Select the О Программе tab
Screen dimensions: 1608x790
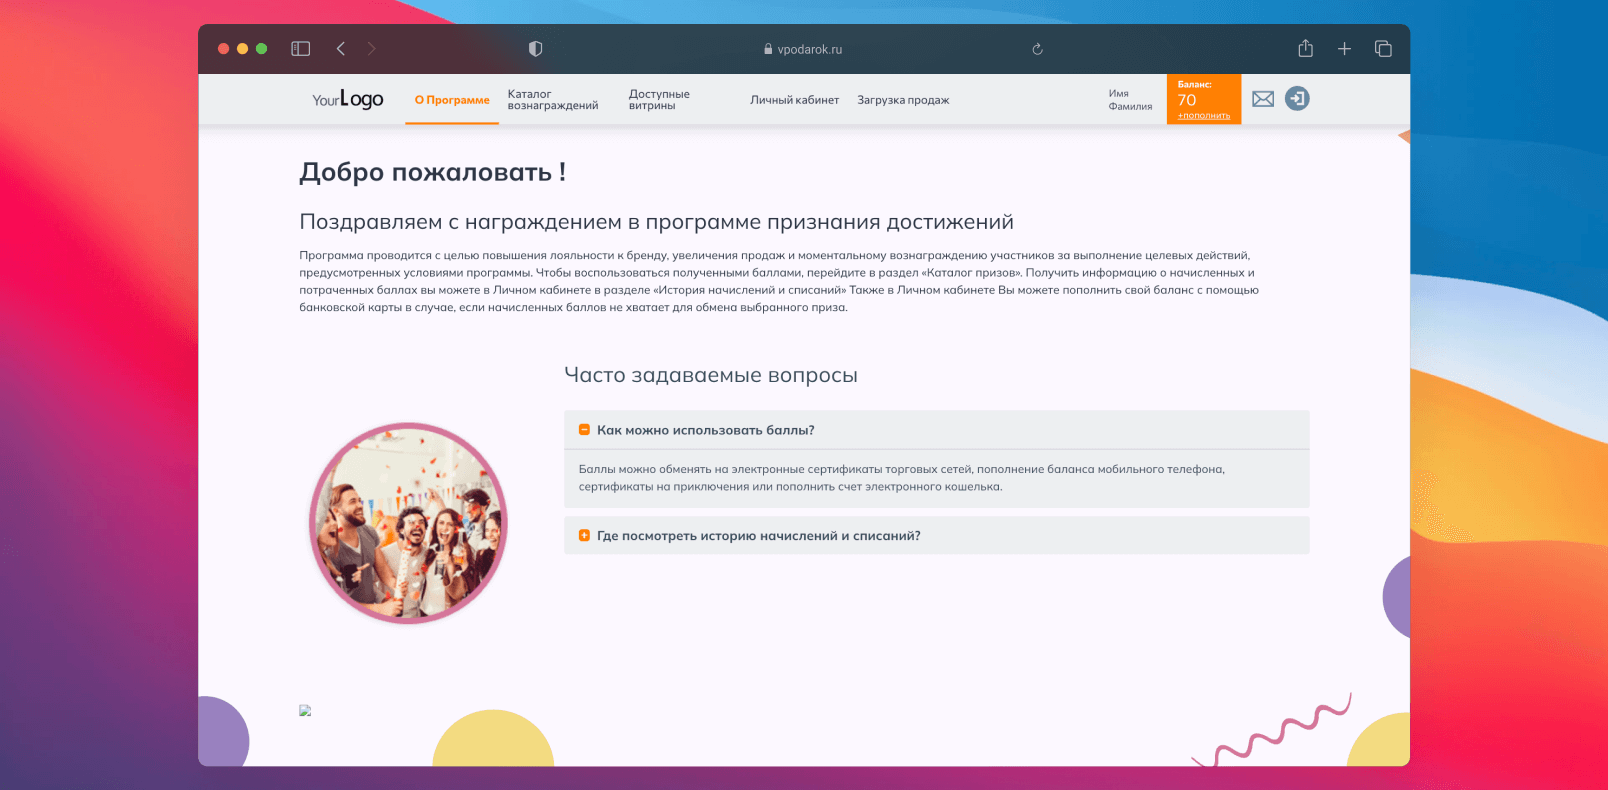452,100
